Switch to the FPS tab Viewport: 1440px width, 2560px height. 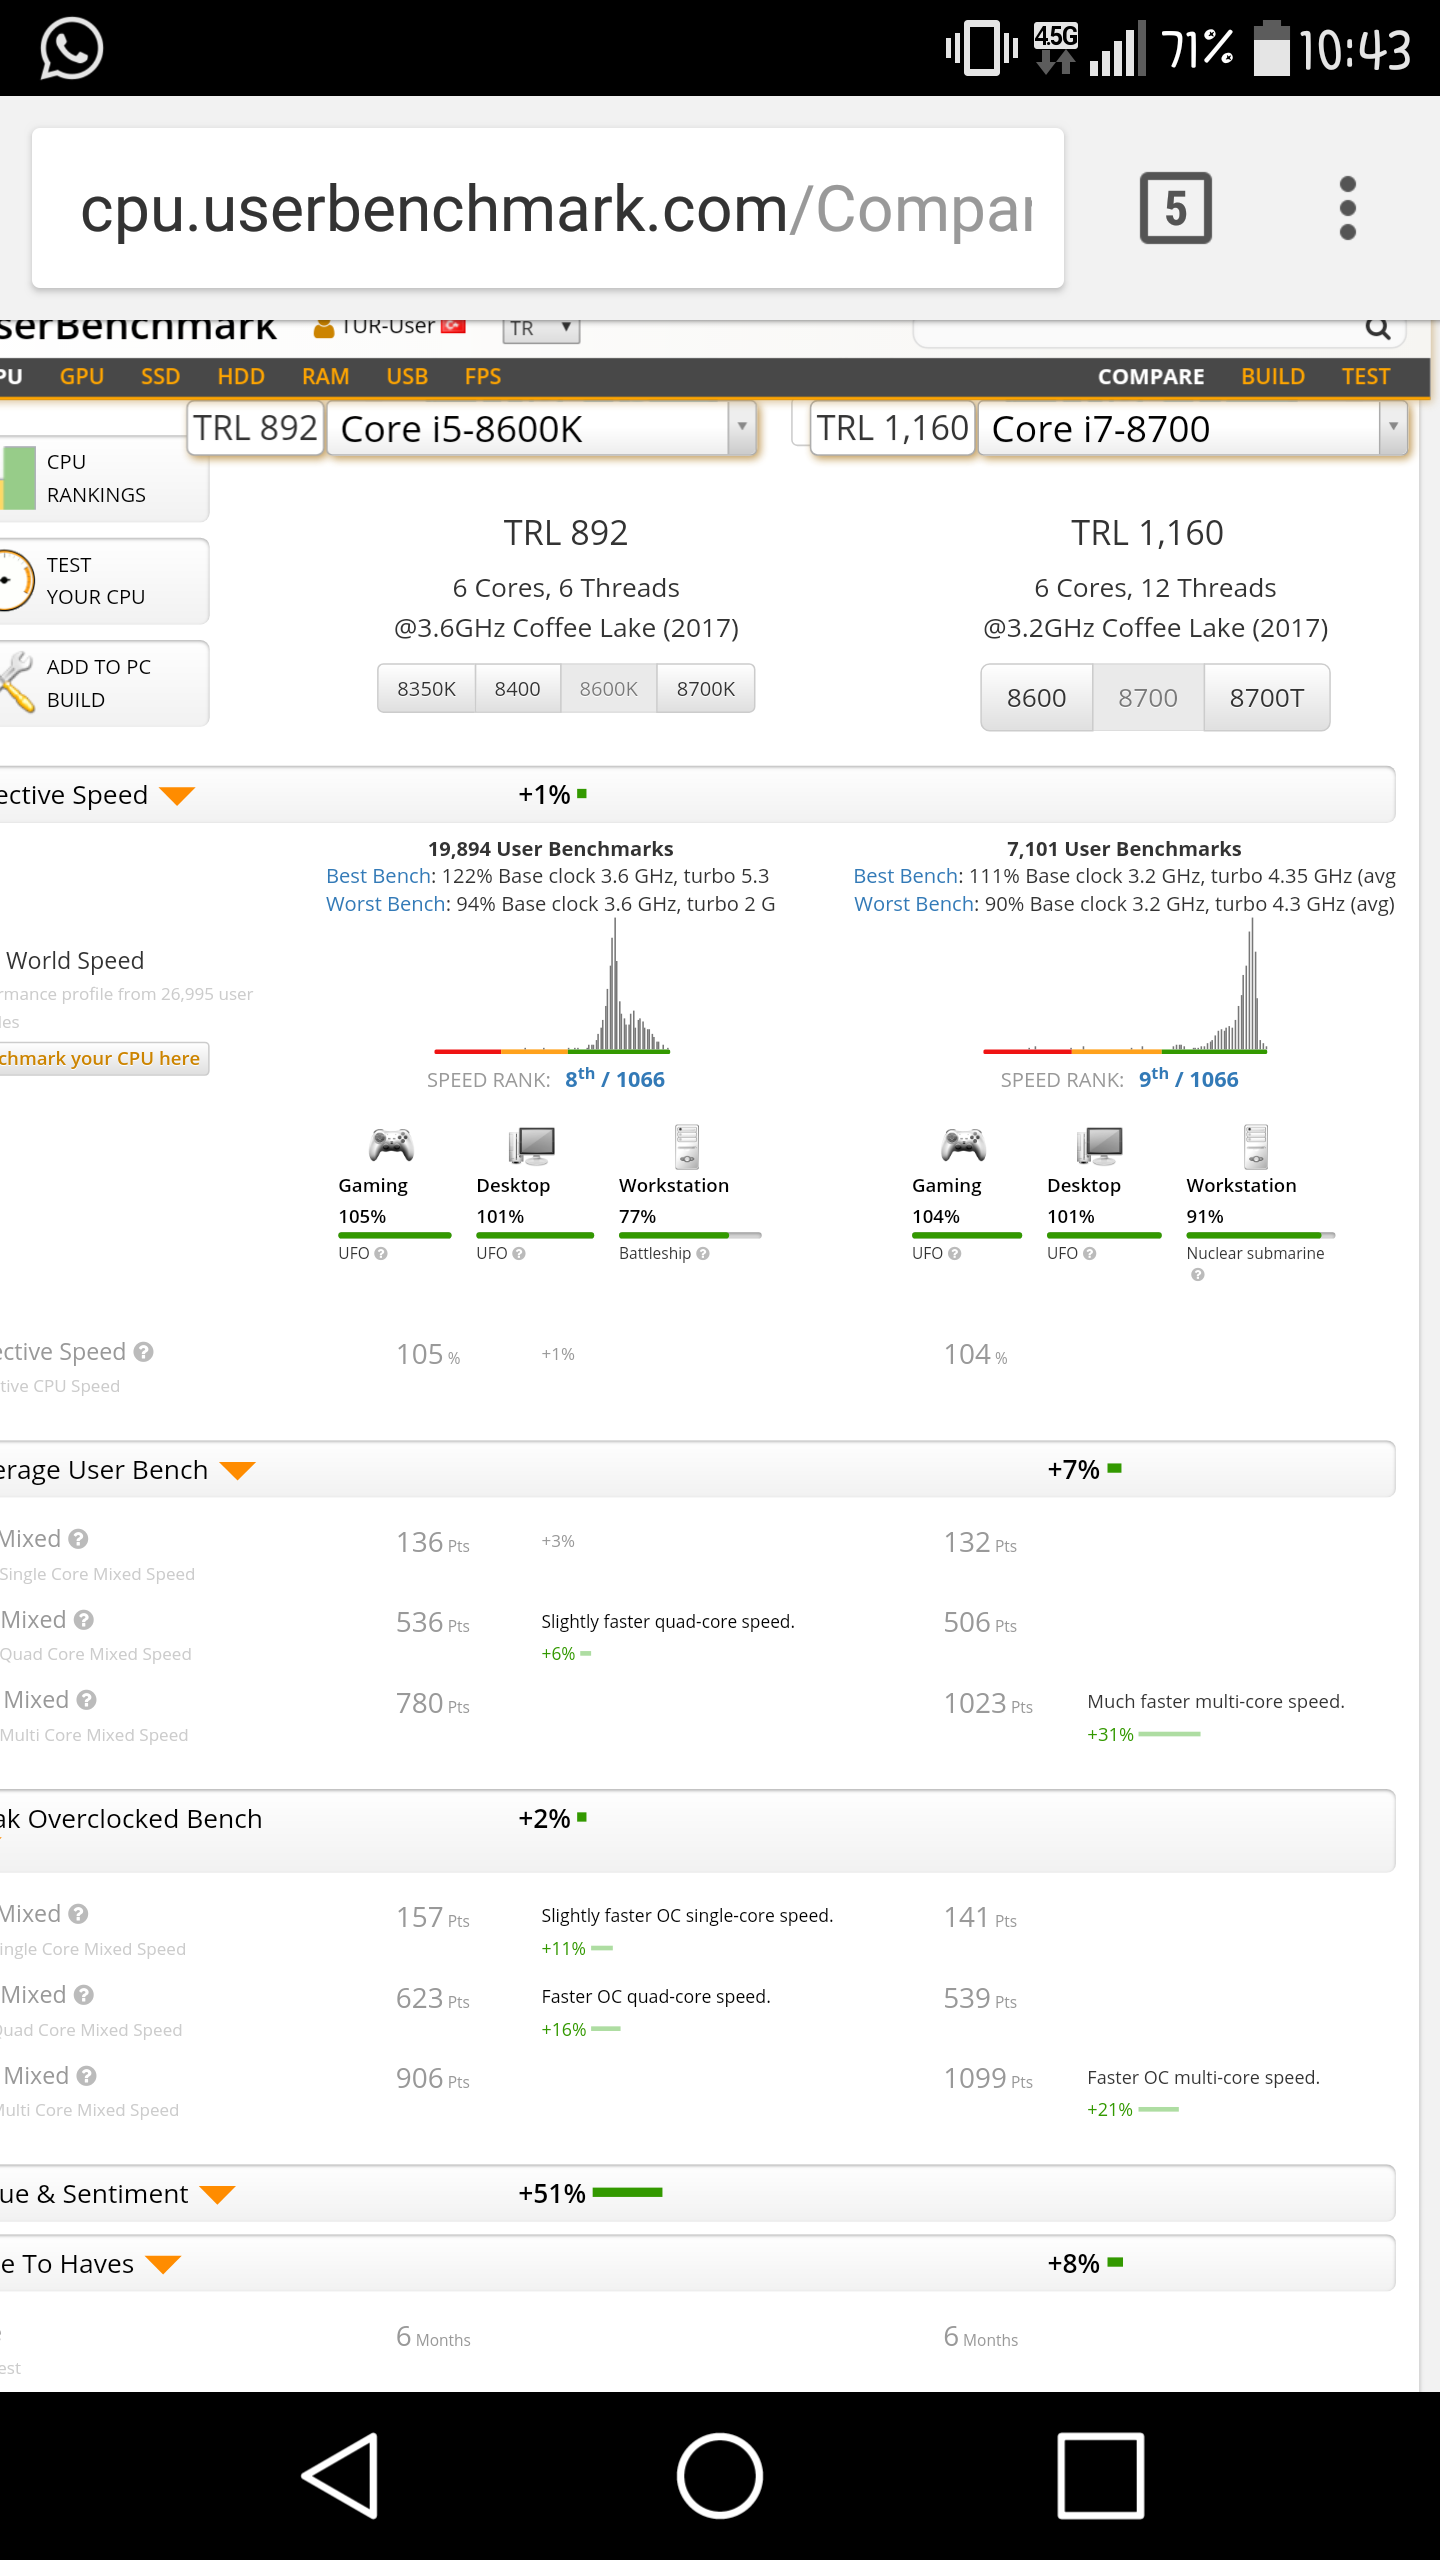tap(483, 376)
